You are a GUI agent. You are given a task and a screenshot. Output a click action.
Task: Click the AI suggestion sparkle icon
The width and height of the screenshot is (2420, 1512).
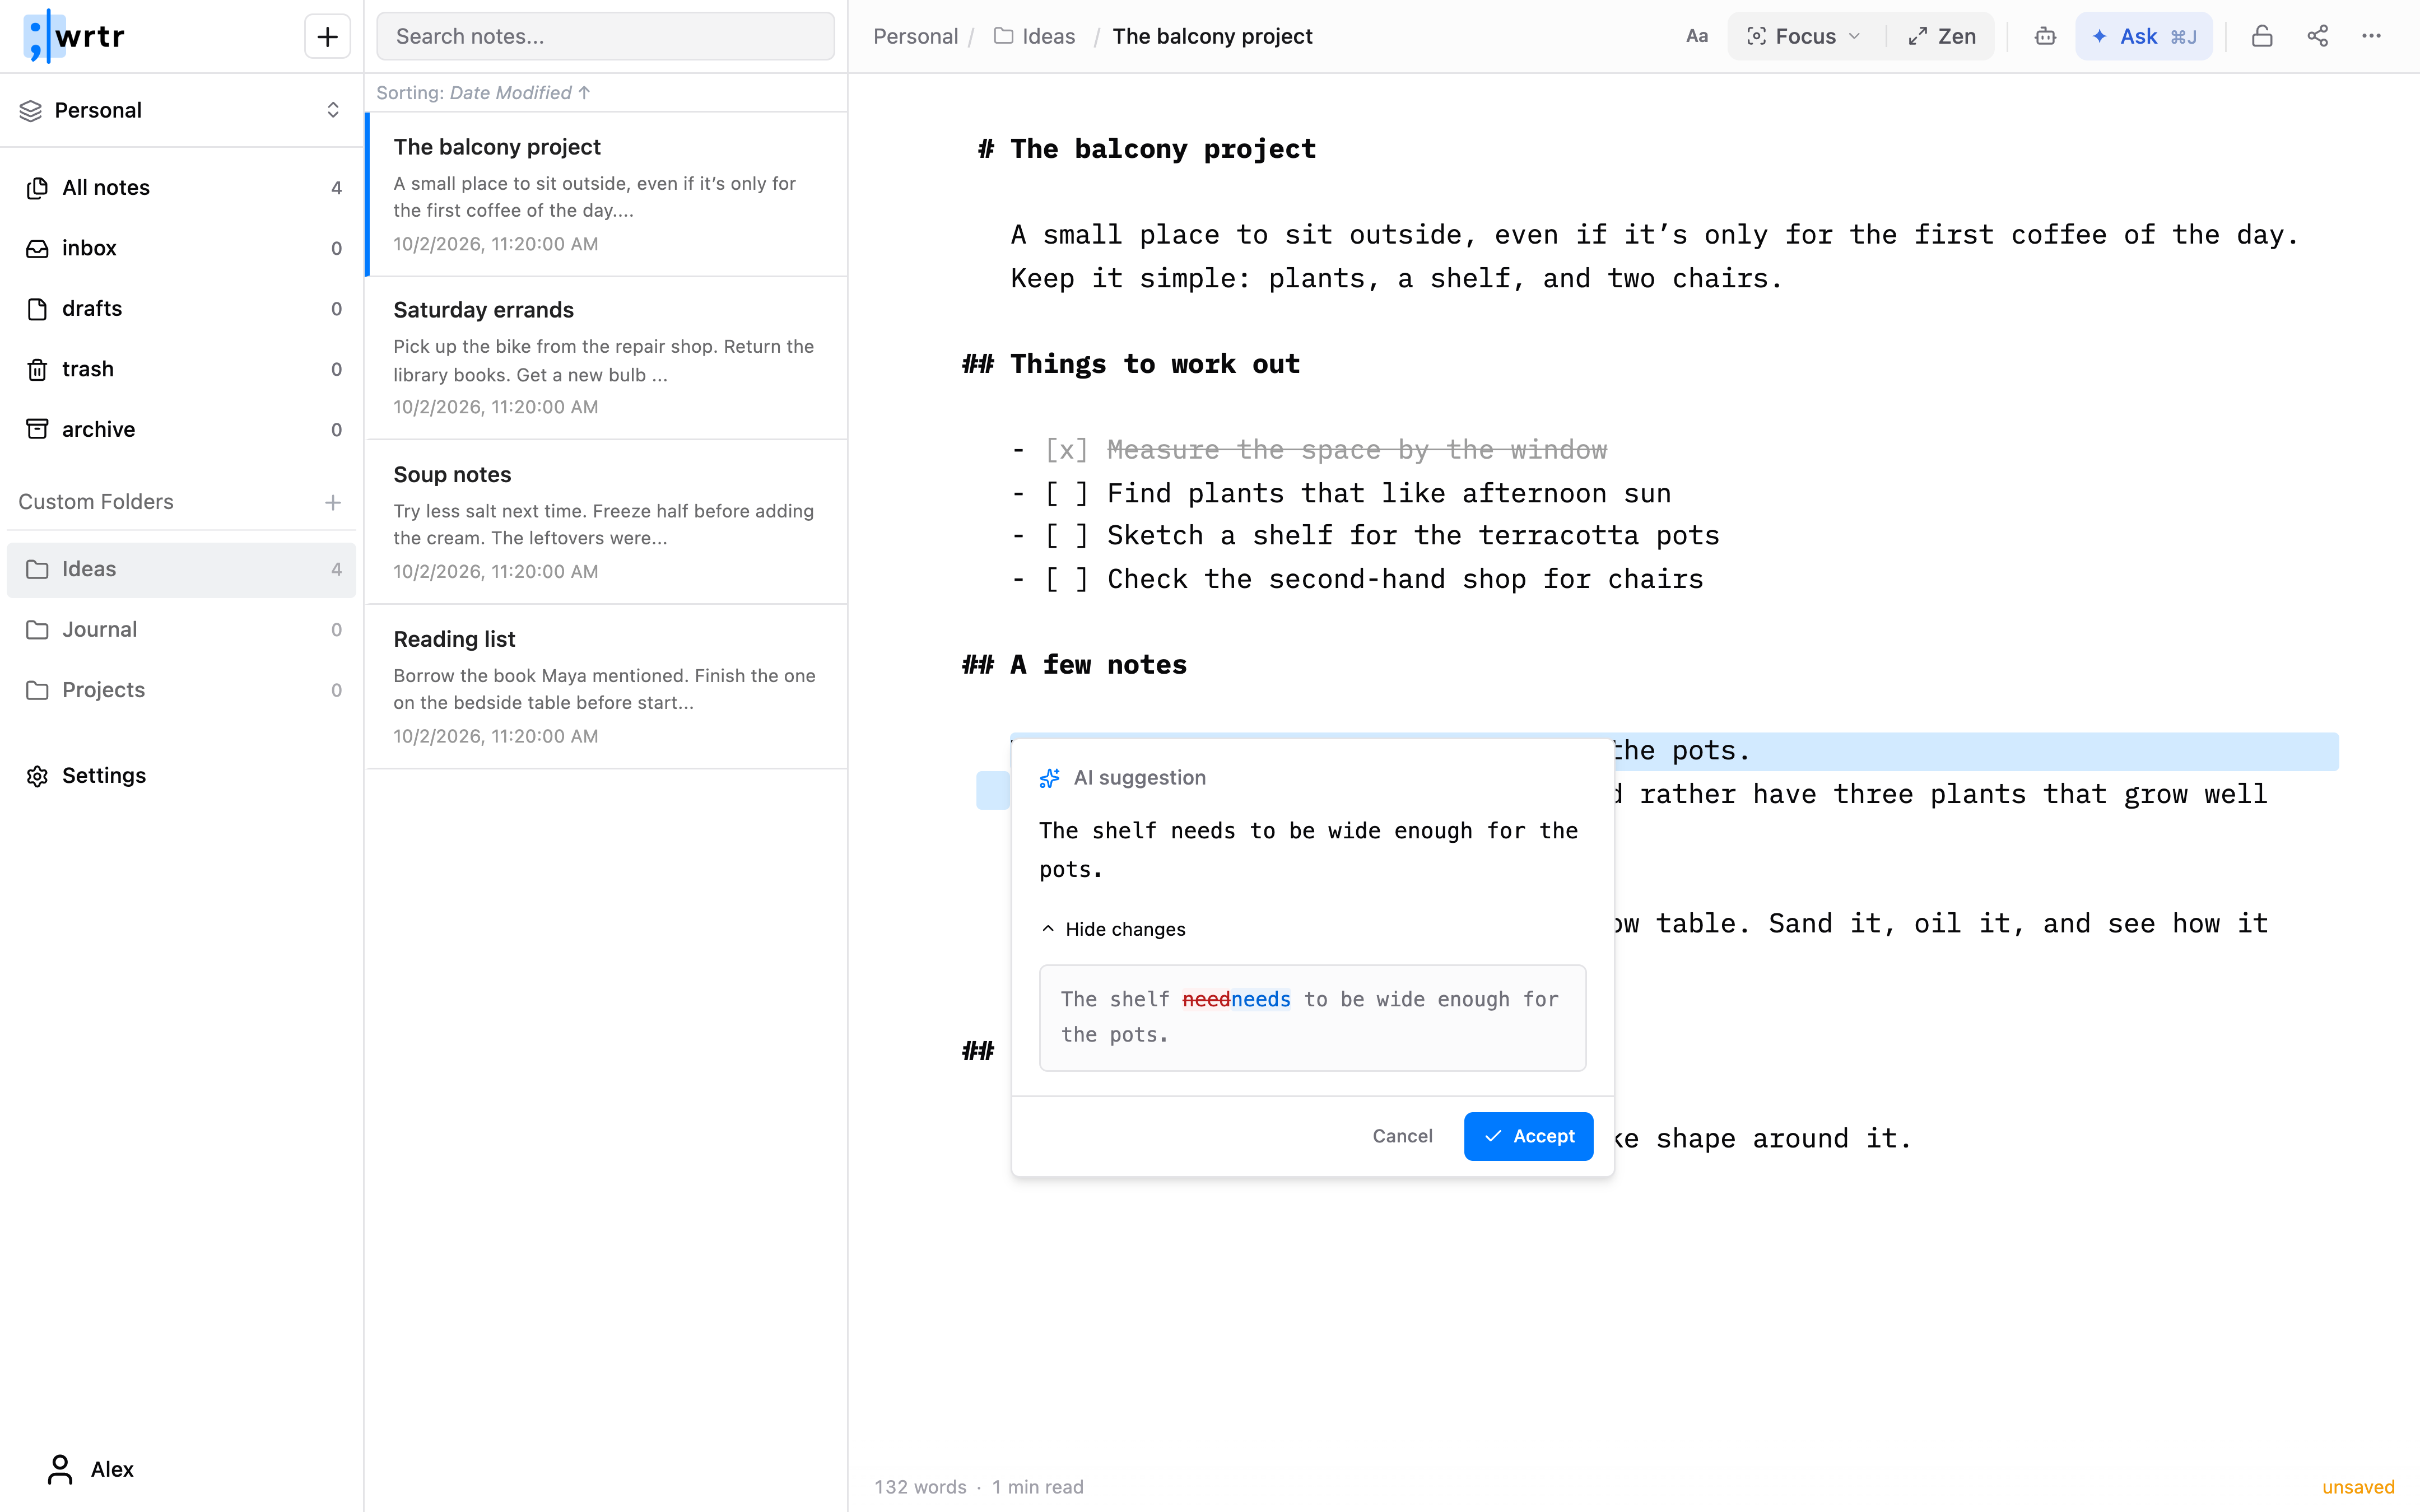(x=1049, y=778)
